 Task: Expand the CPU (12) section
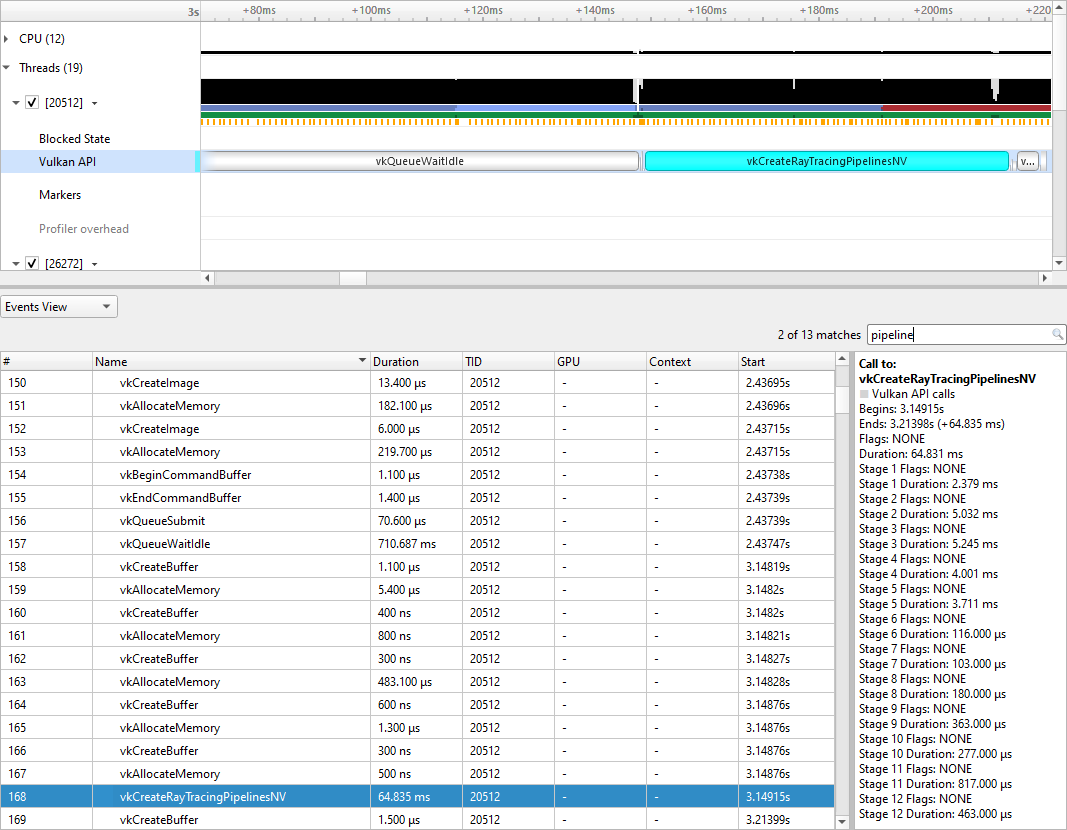click(7, 39)
